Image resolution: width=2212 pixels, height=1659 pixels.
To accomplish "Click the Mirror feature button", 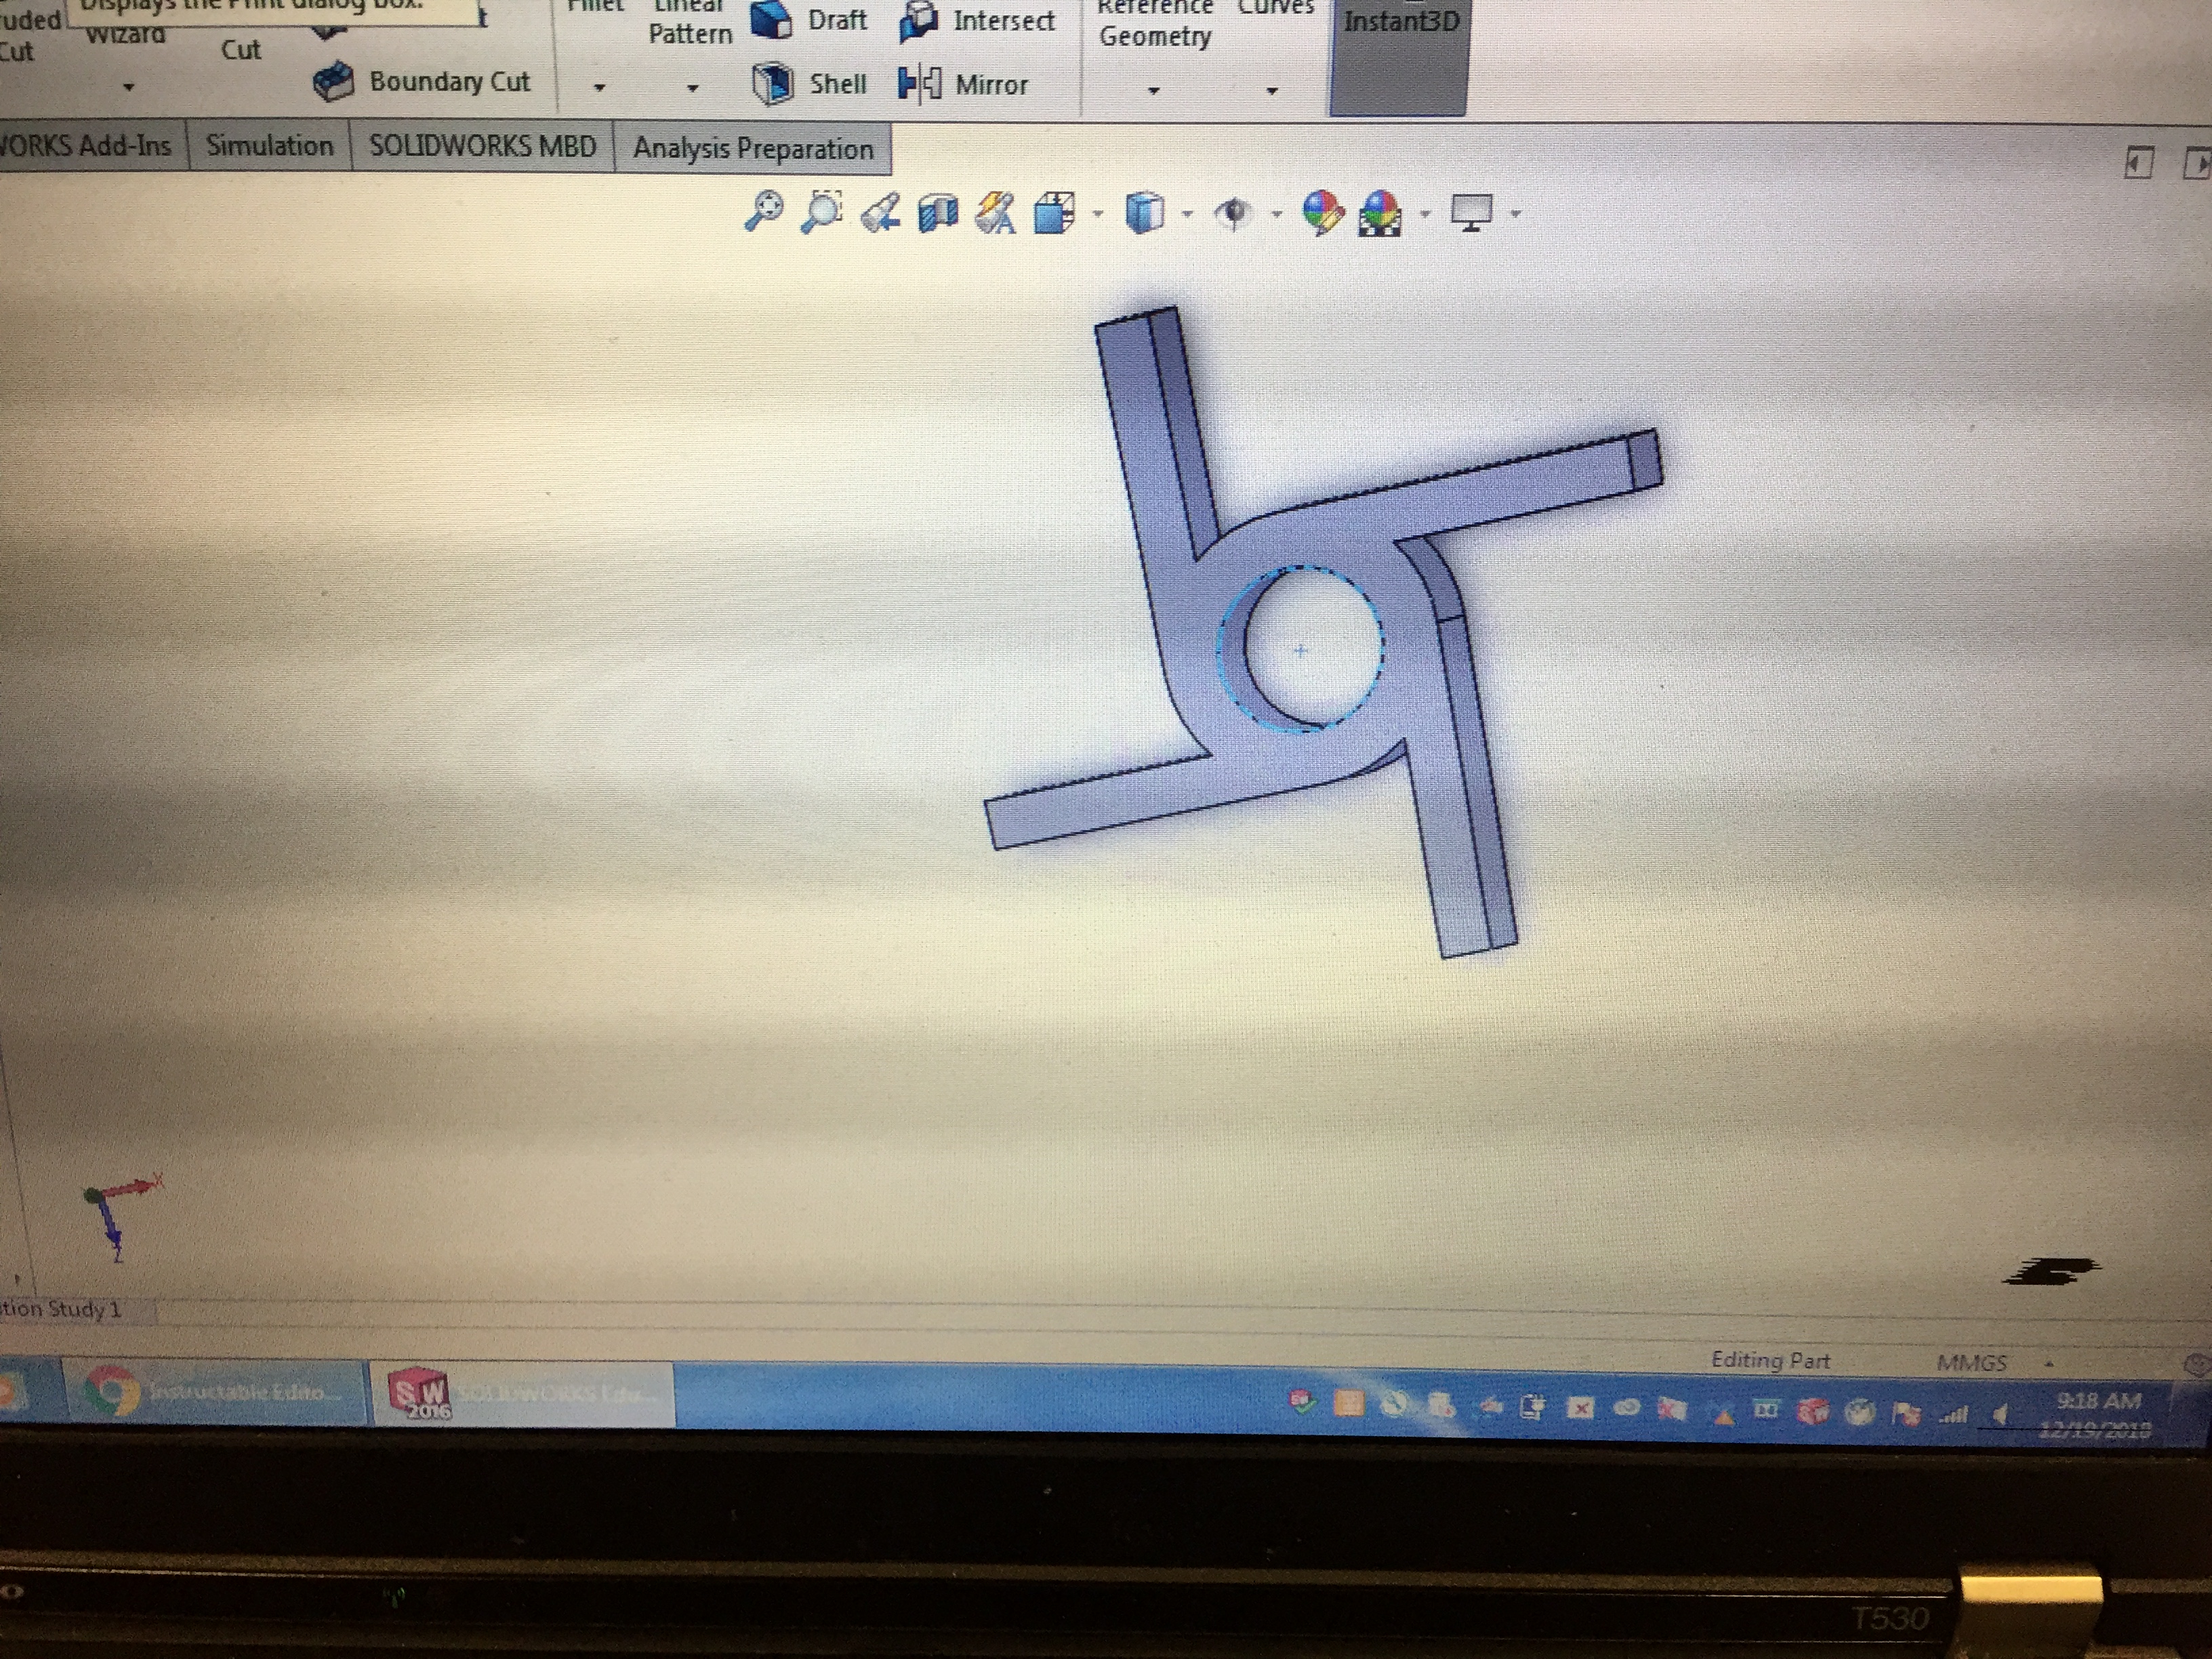I will [x=965, y=85].
